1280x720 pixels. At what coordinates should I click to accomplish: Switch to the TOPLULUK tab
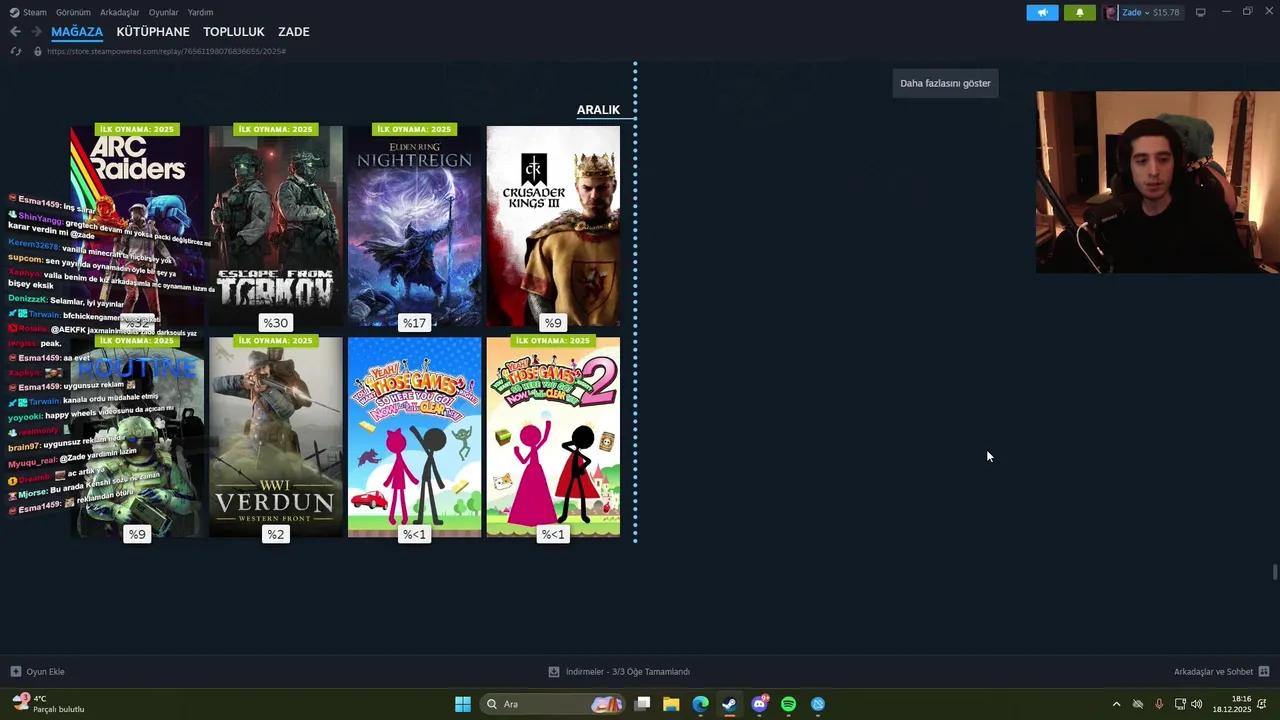(234, 32)
